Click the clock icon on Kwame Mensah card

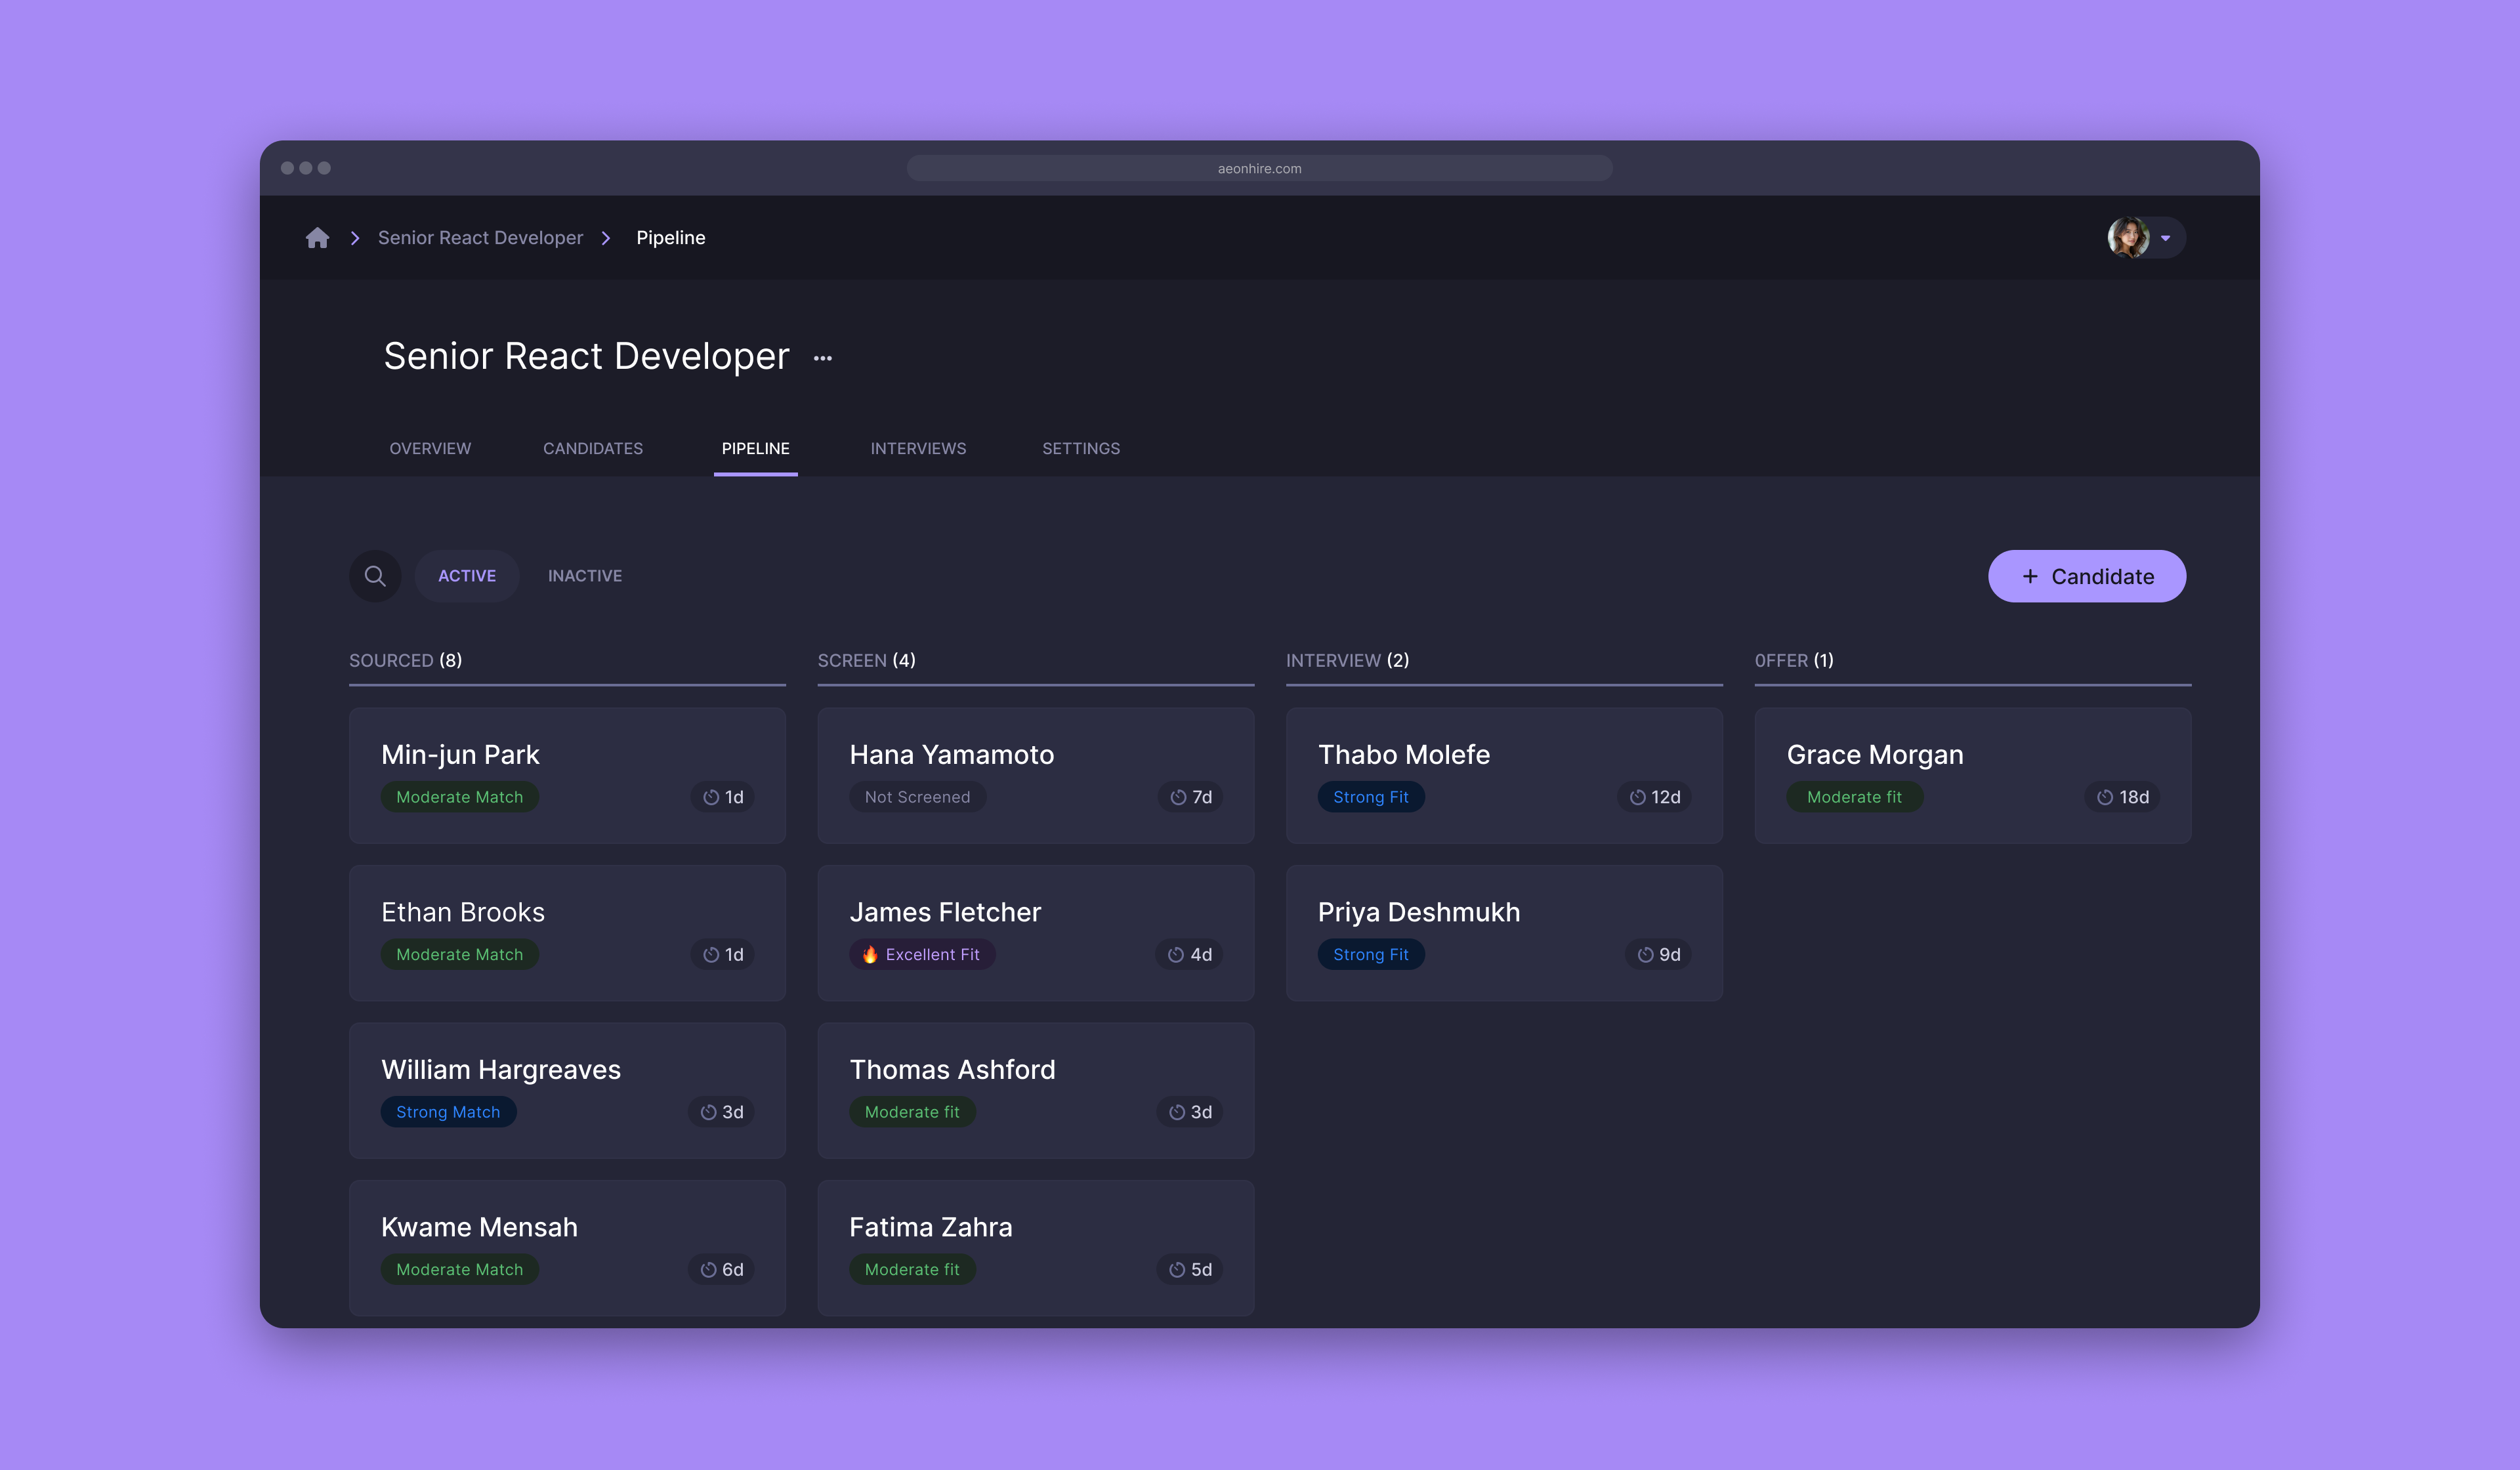(x=709, y=1270)
